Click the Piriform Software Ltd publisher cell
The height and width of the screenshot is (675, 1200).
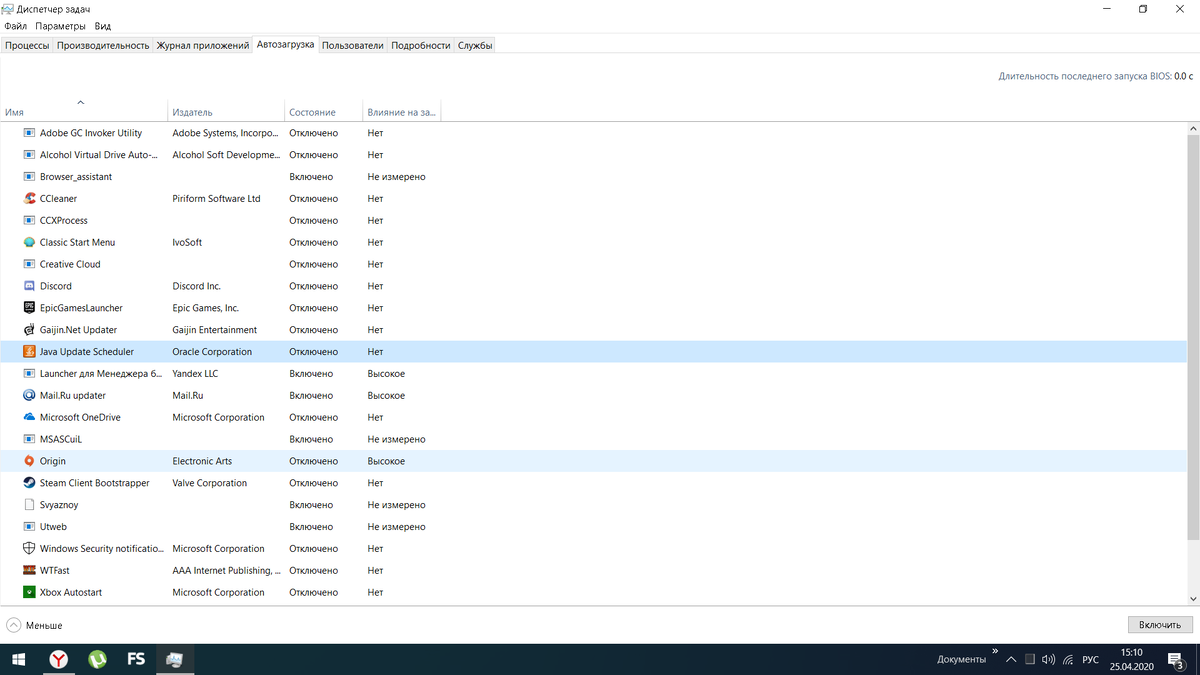click(216, 199)
